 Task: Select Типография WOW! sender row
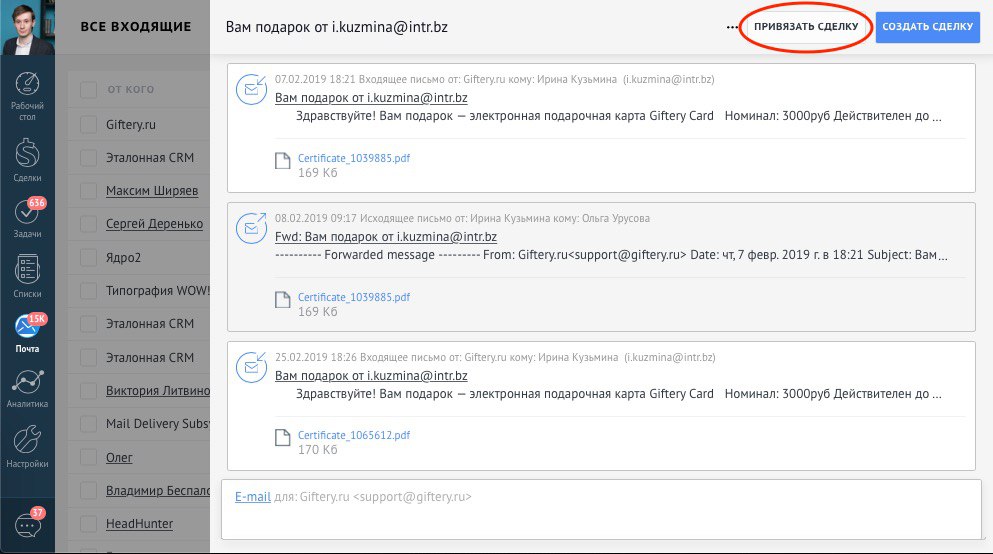coord(158,291)
